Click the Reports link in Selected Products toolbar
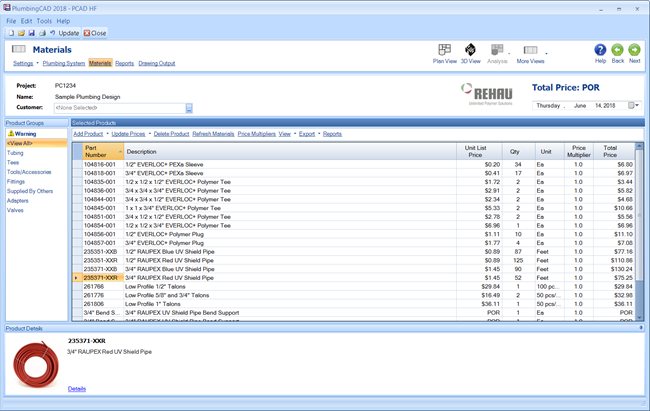The image size is (650, 411). [332, 134]
